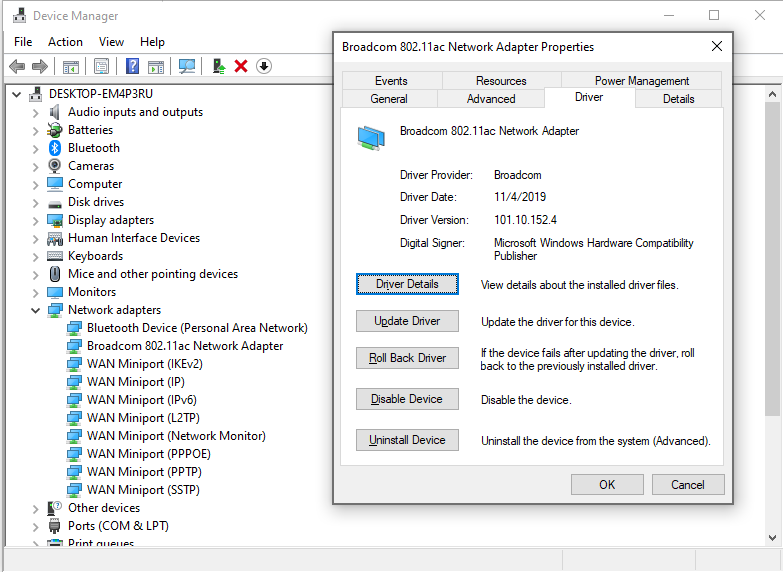Click the Monitors category icon
The height and width of the screenshot is (572, 783).
[x=54, y=292]
